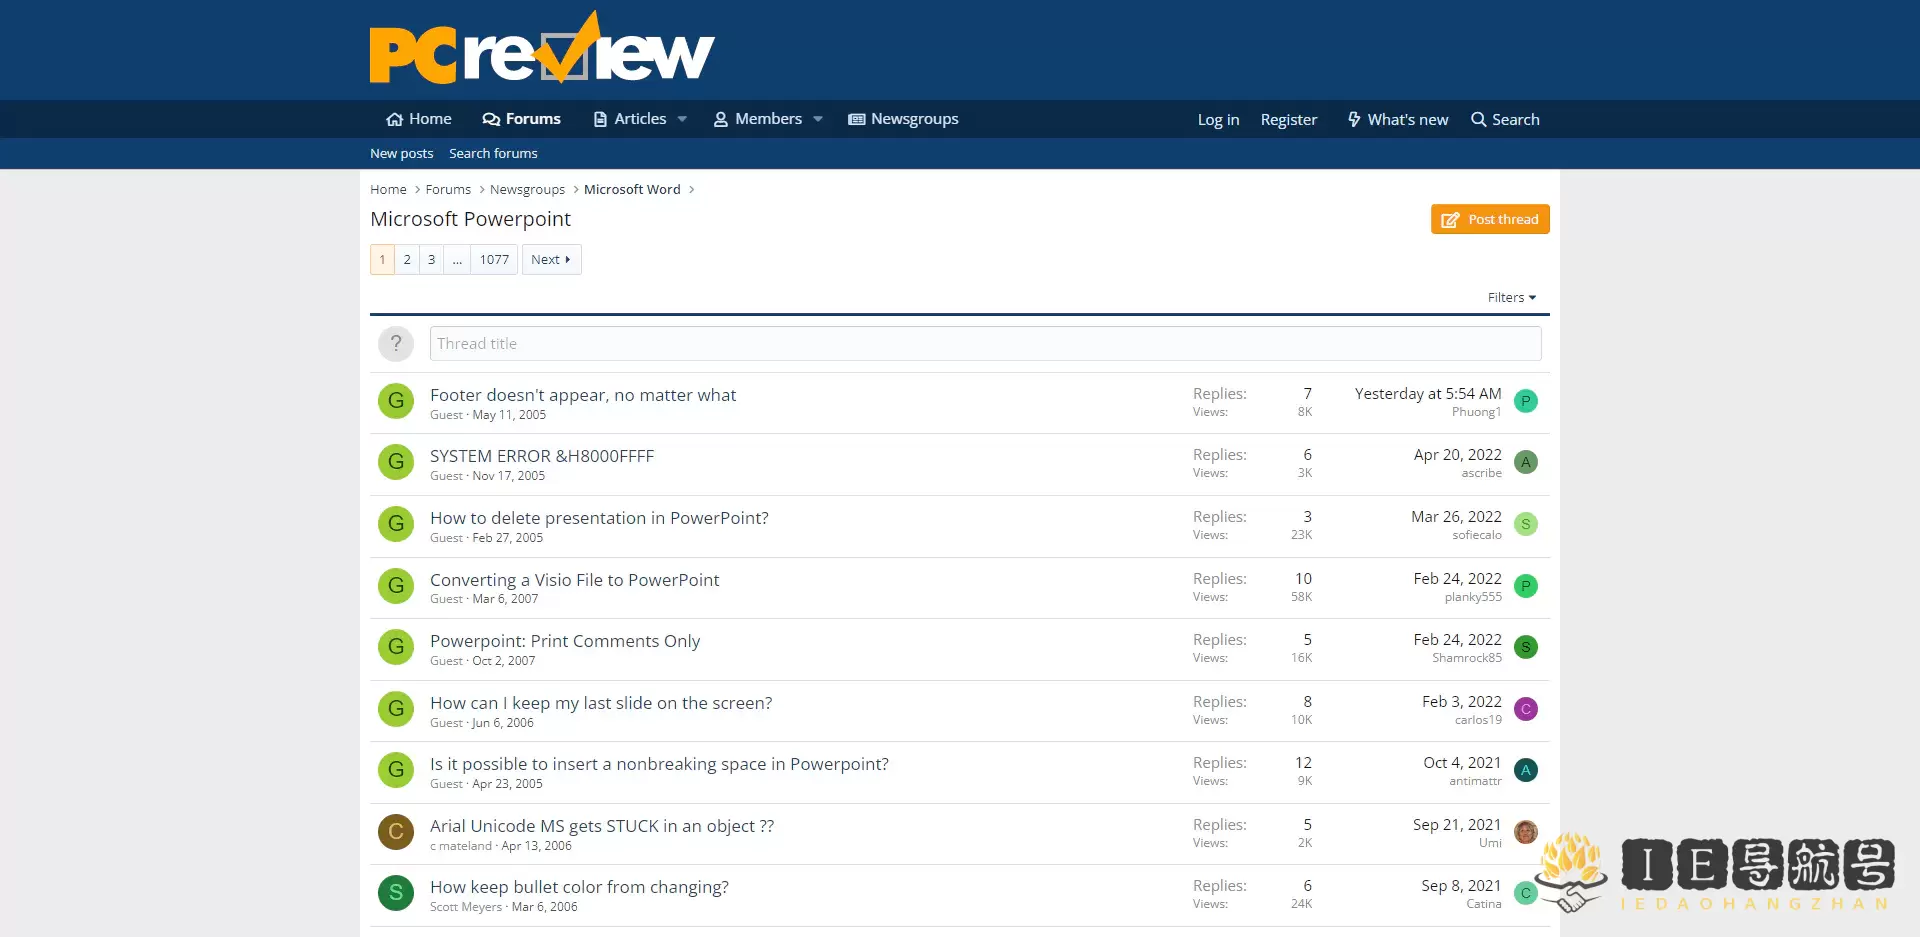The width and height of the screenshot is (1920, 937).
Task: Click the ascribe user avatar
Action: coord(1525,463)
